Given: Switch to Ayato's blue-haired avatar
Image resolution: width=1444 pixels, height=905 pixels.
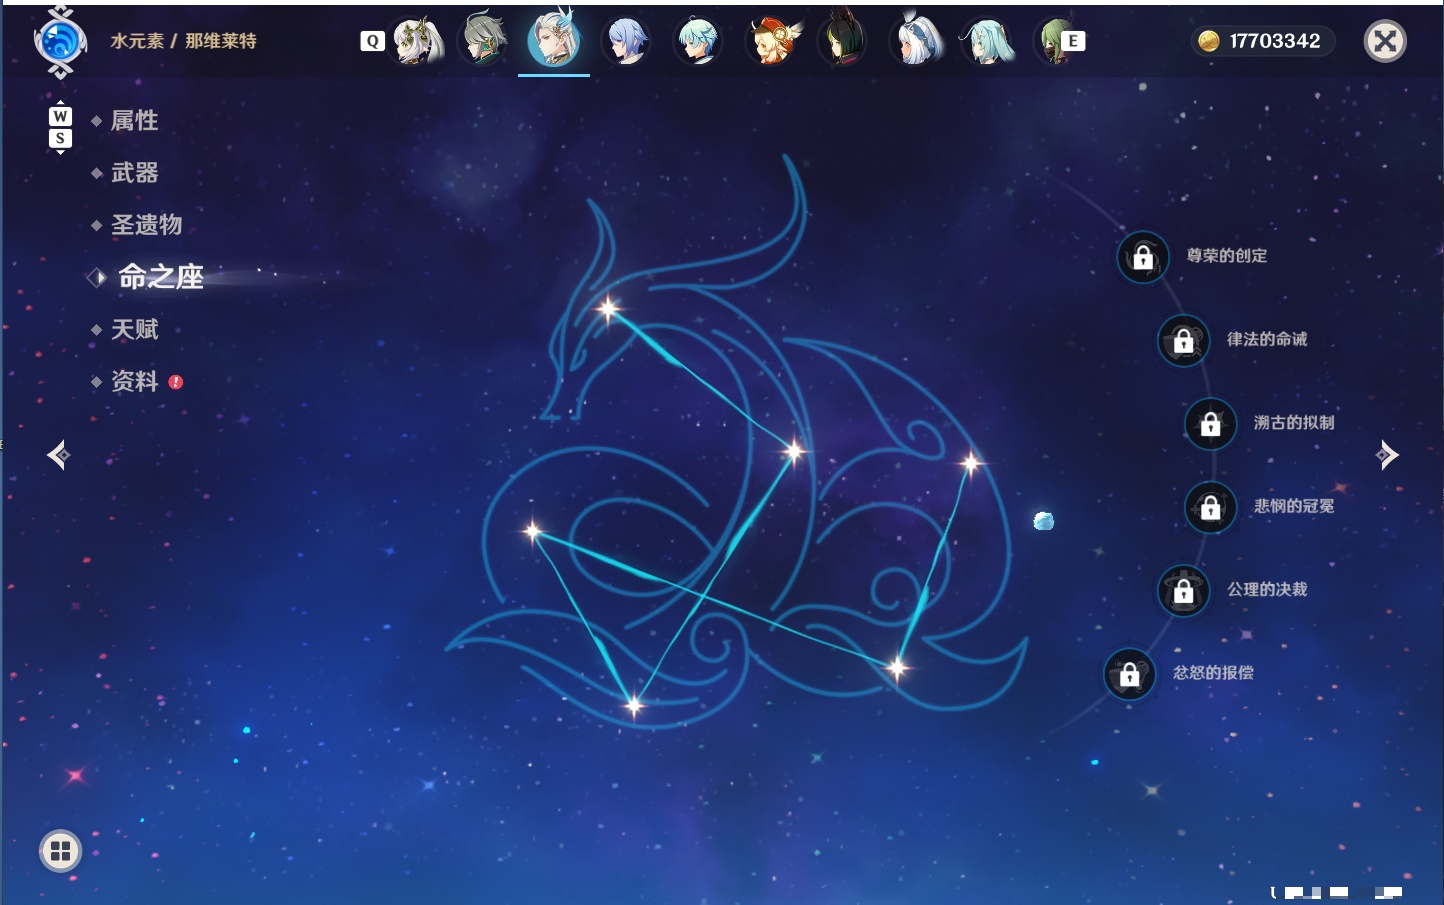Looking at the screenshot, I should (x=626, y=41).
